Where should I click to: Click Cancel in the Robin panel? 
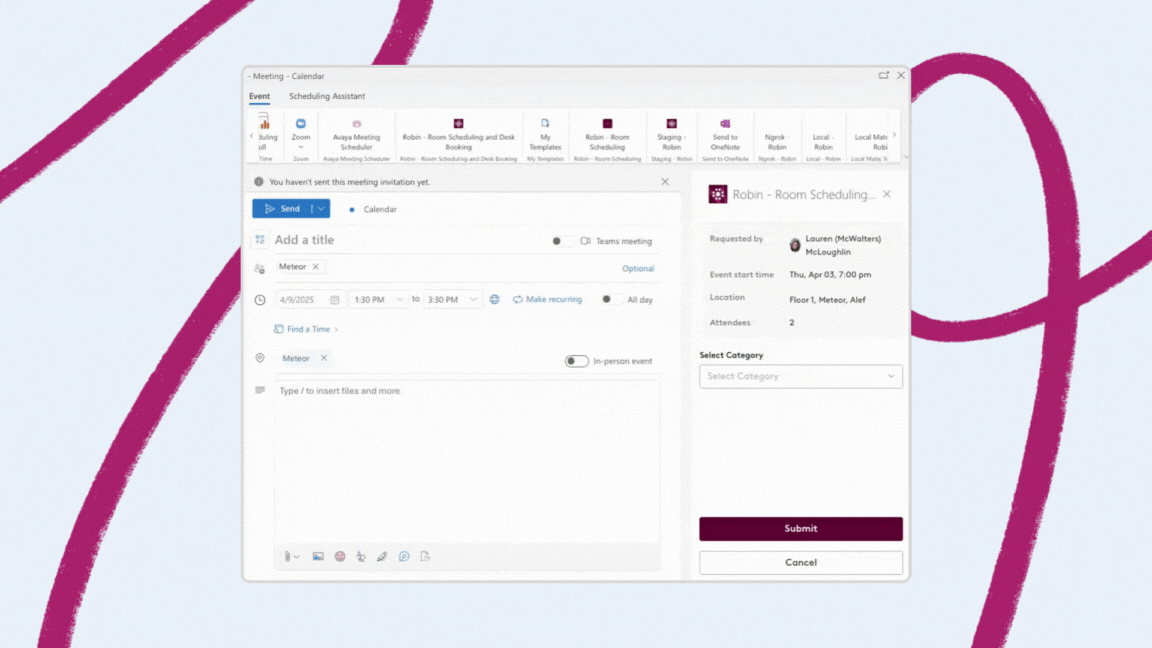coord(801,563)
